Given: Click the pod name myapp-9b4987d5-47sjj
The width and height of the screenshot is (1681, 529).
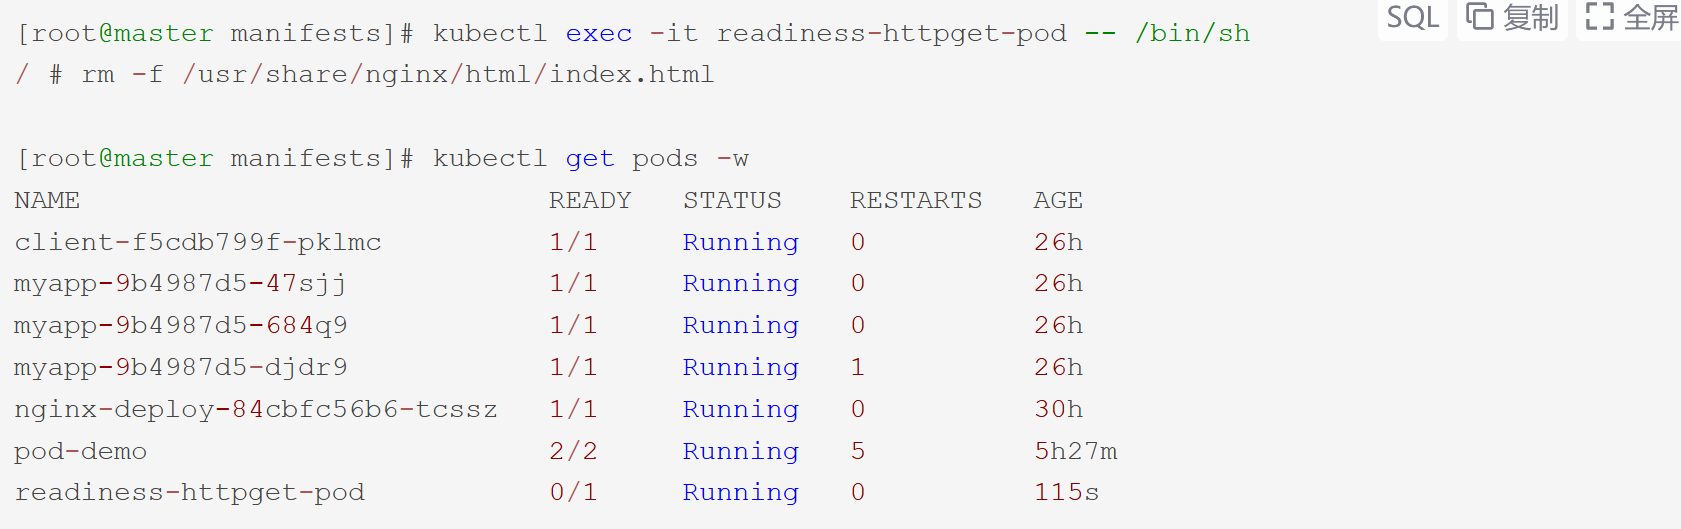Looking at the screenshot, I should pos(180,284).
